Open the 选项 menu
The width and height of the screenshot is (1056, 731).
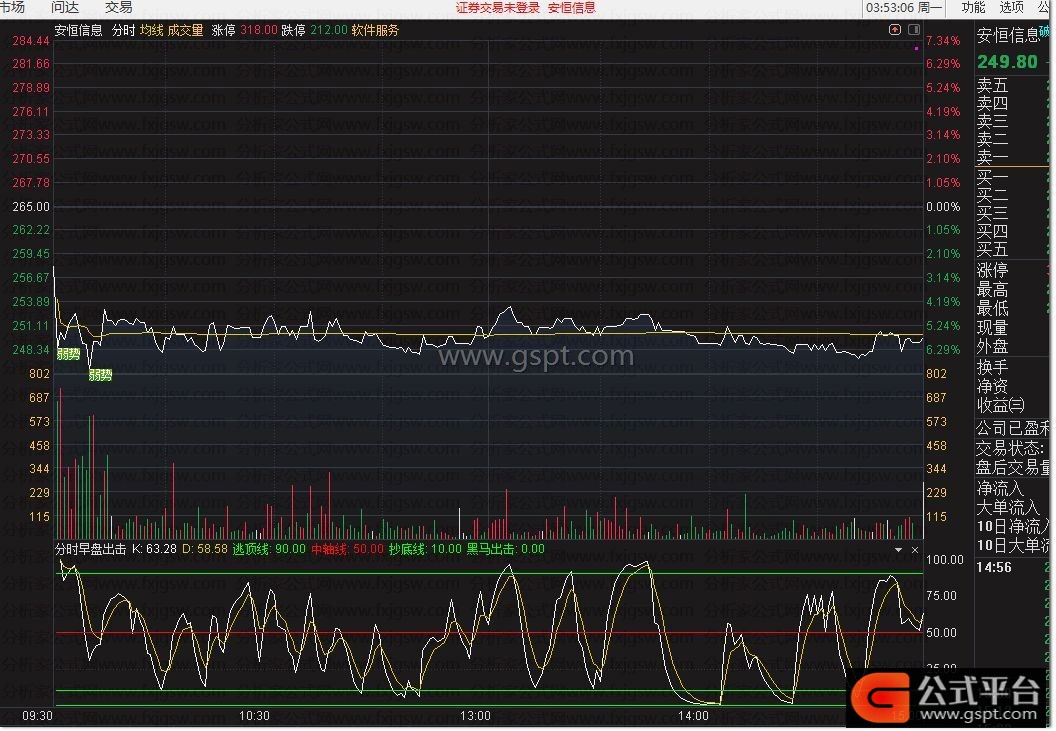point(1011,7)
